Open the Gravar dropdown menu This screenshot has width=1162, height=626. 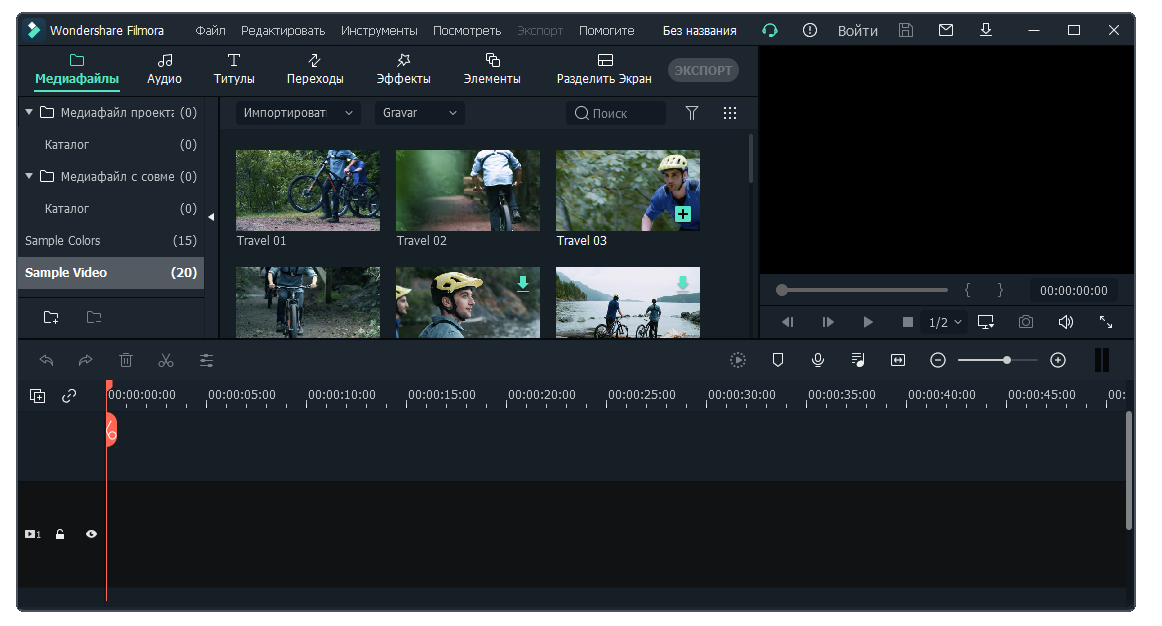click(x=419, y=113)
